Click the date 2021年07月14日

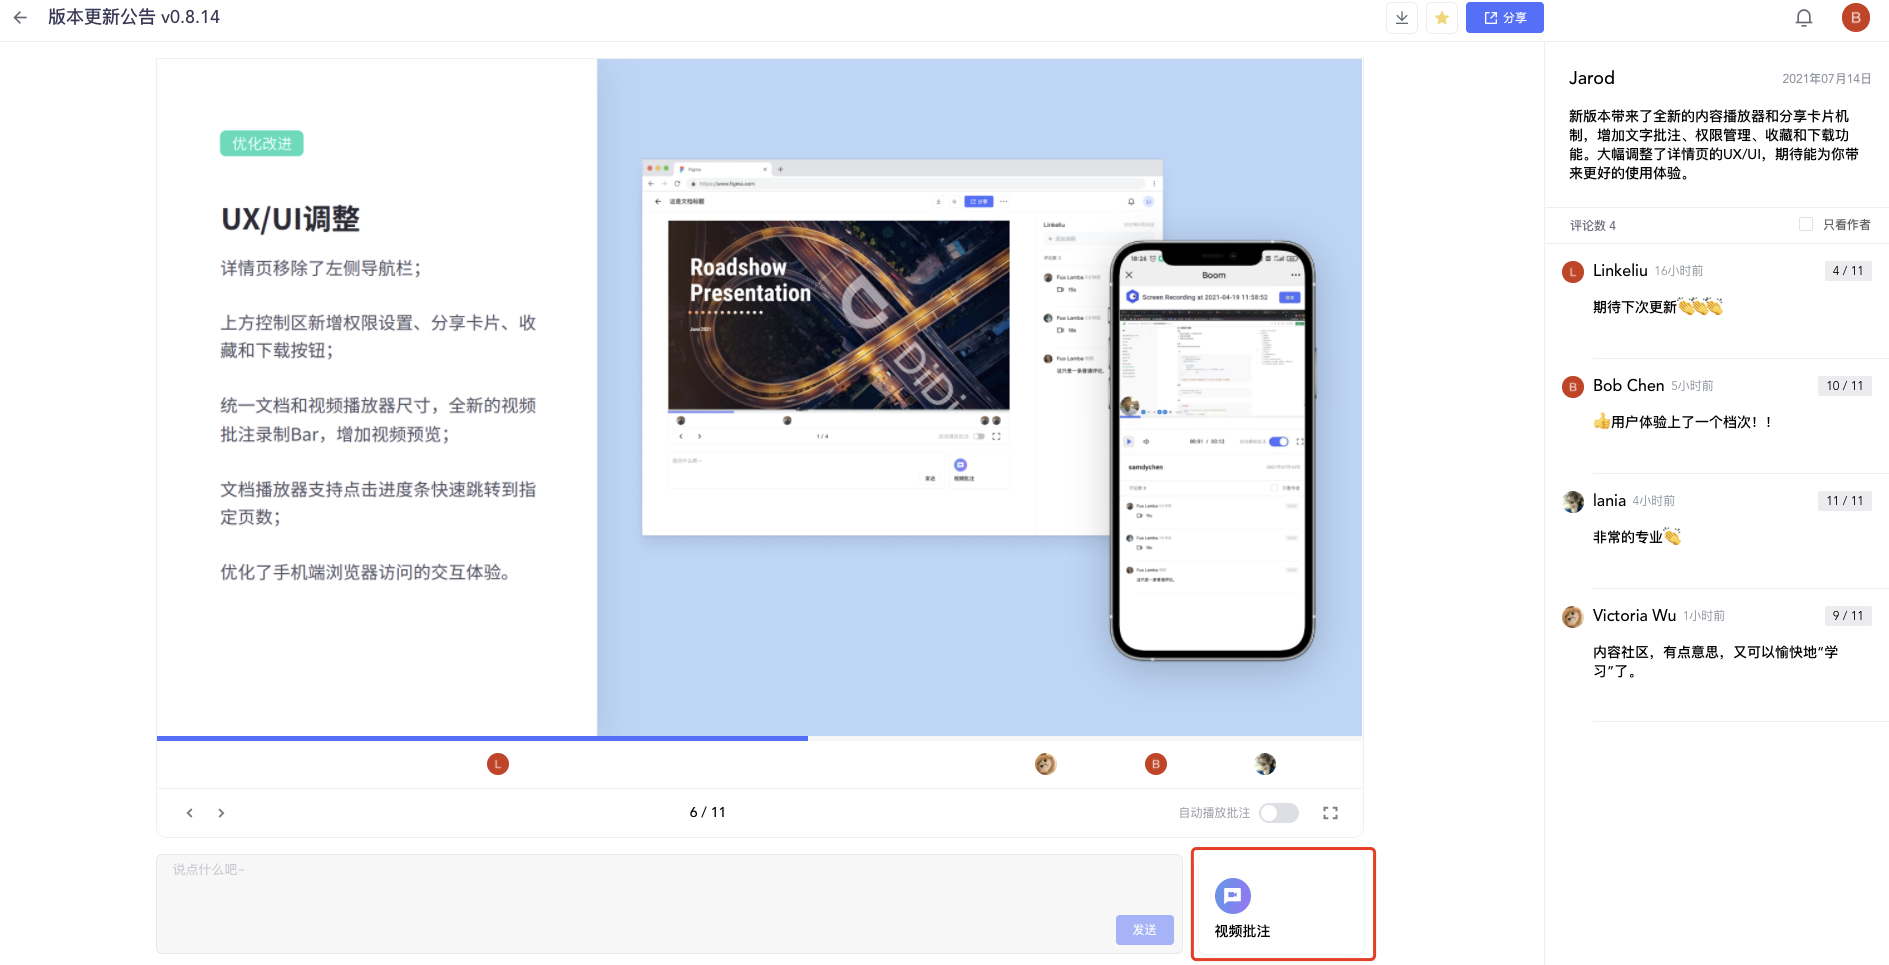(1827, 79)
